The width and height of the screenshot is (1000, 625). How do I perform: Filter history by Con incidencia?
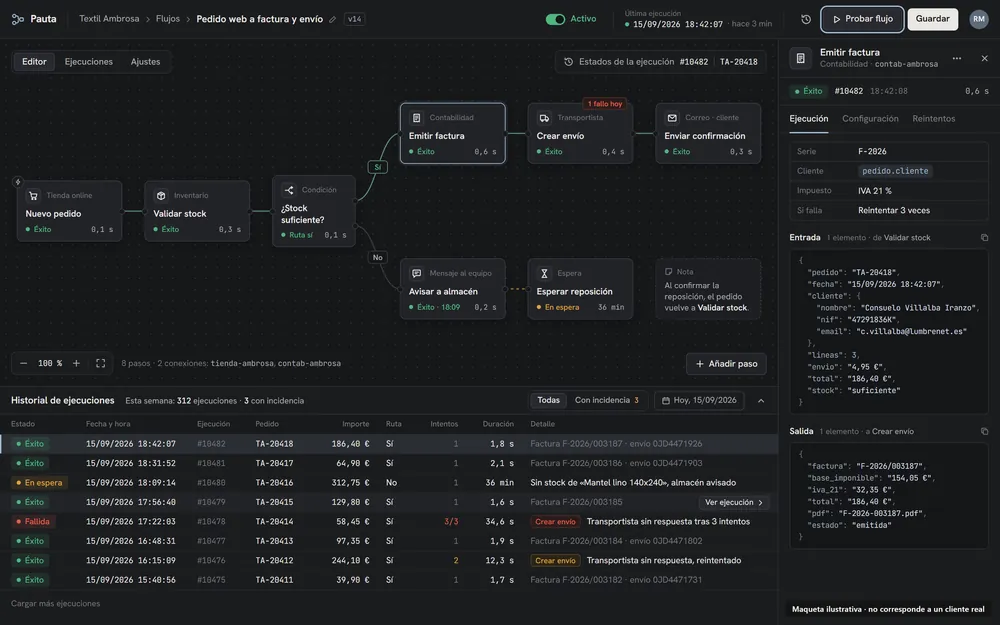pyautogui.click(x=607, y=401)
